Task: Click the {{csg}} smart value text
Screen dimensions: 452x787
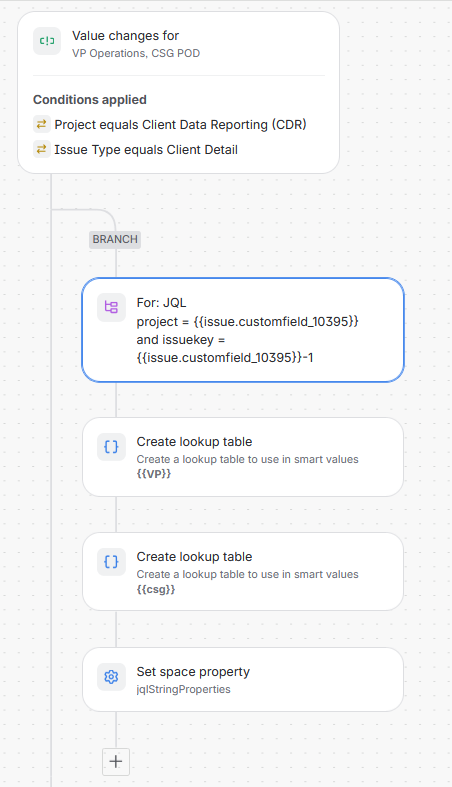Action: [156, 589]
